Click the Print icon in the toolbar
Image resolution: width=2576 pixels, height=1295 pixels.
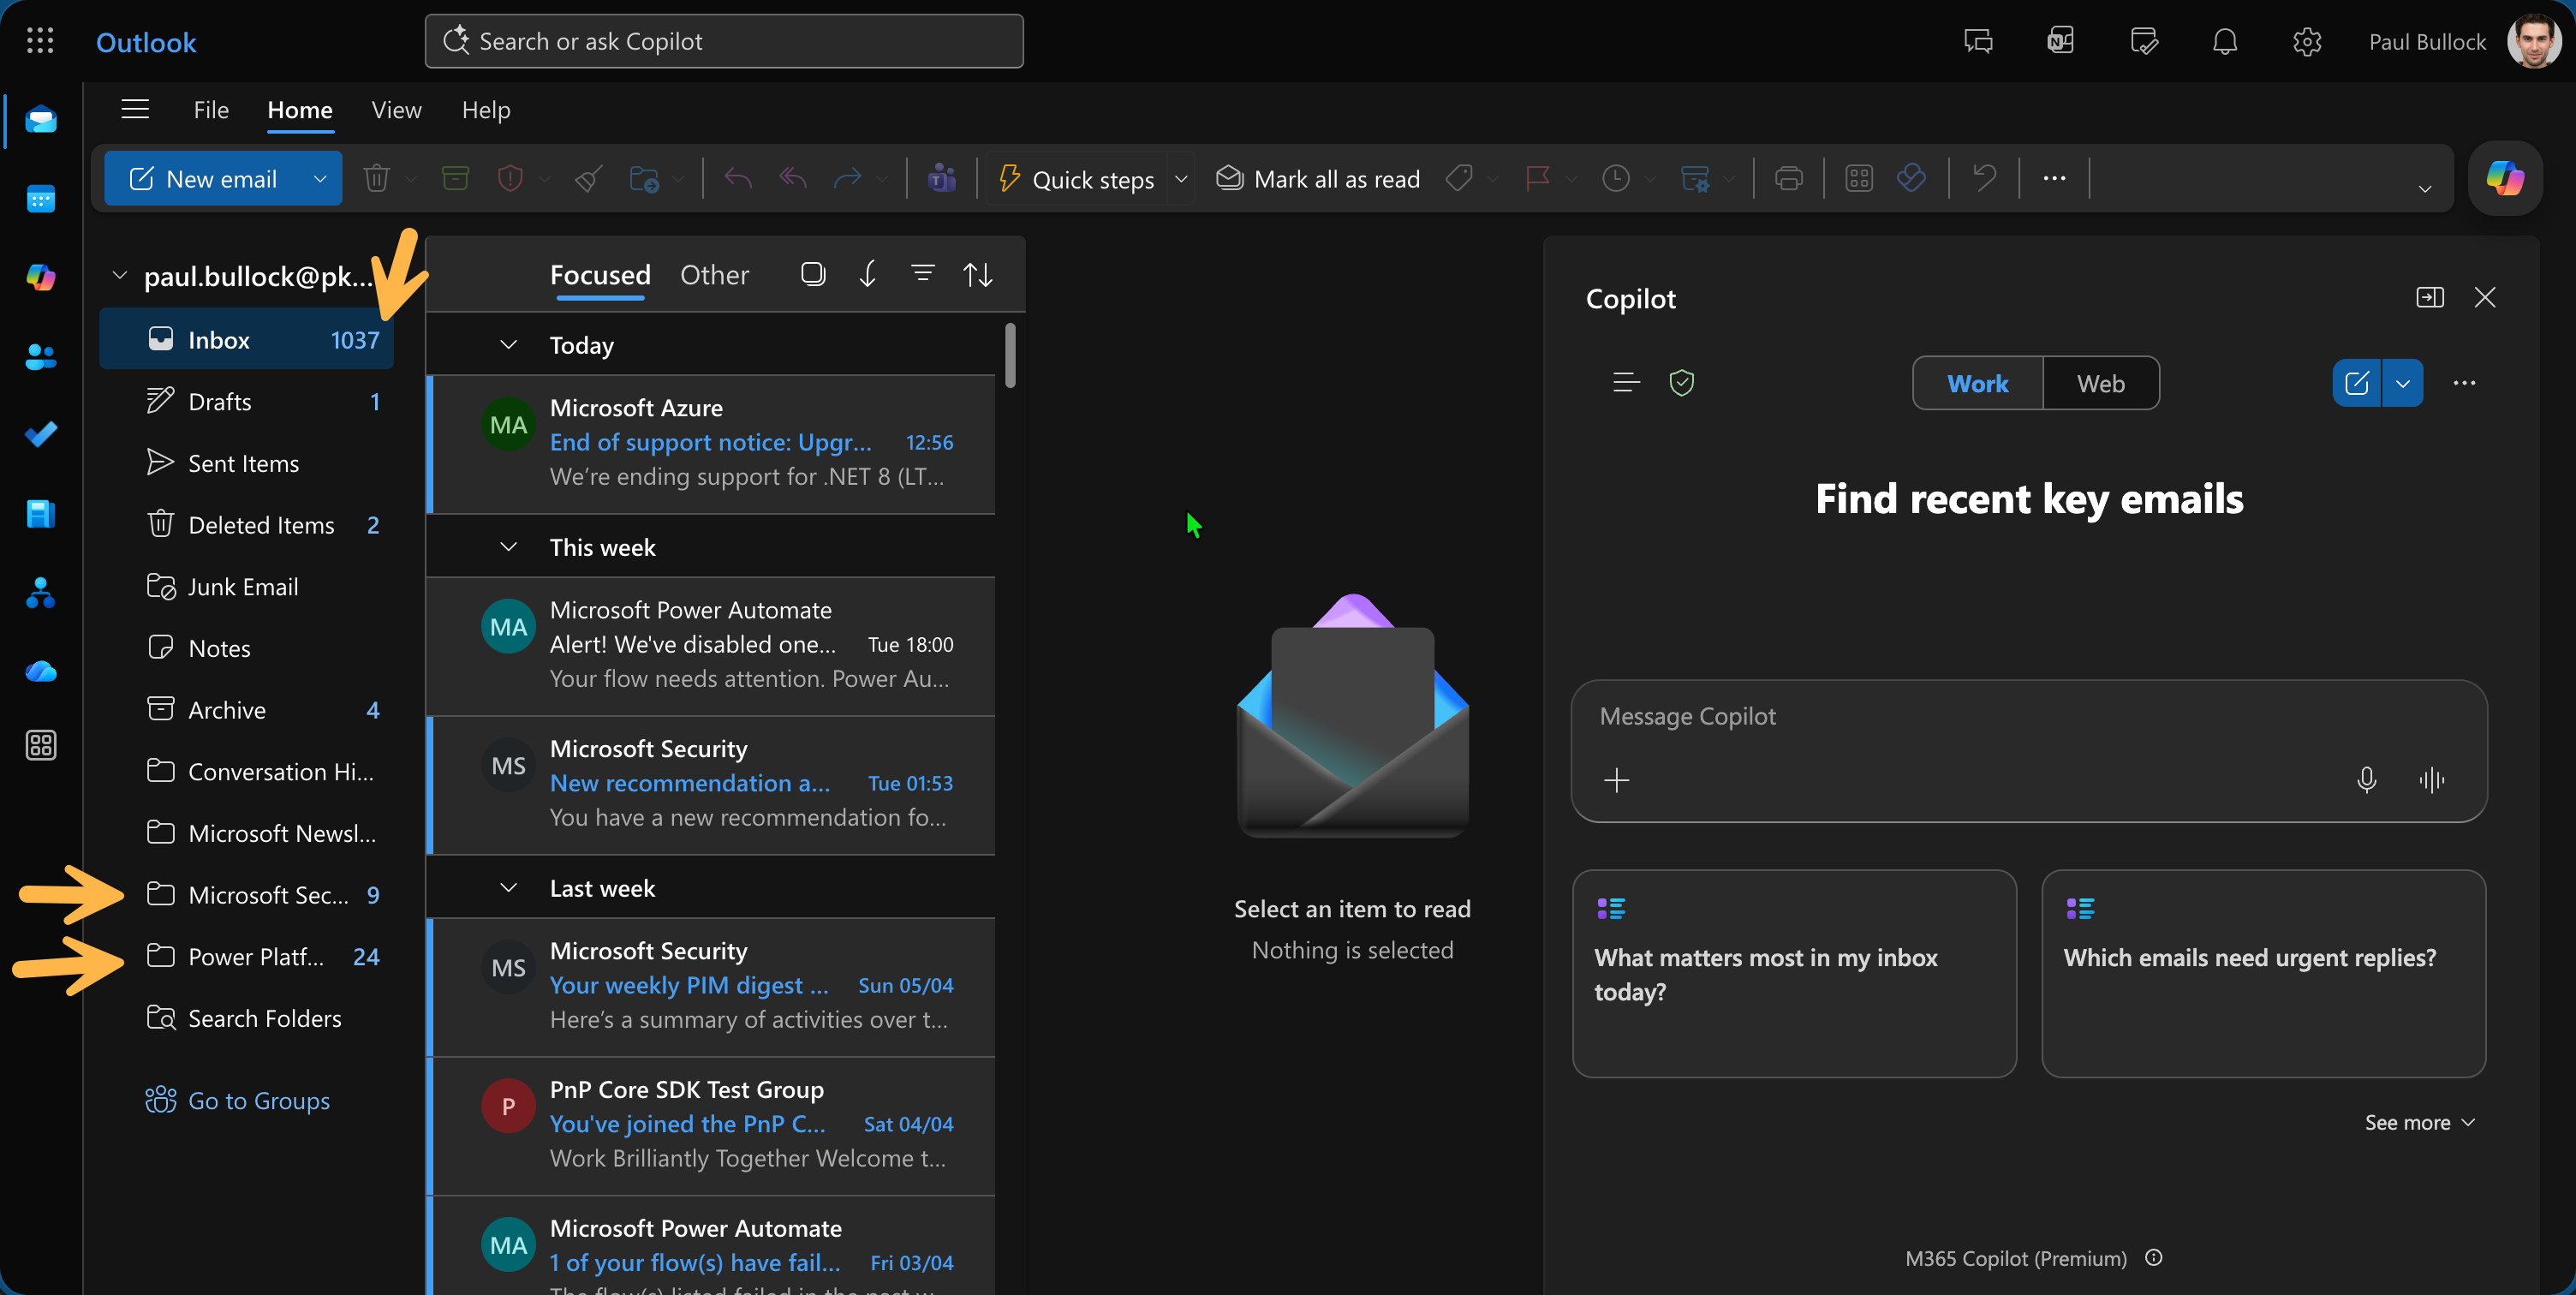coord(1788,179)
